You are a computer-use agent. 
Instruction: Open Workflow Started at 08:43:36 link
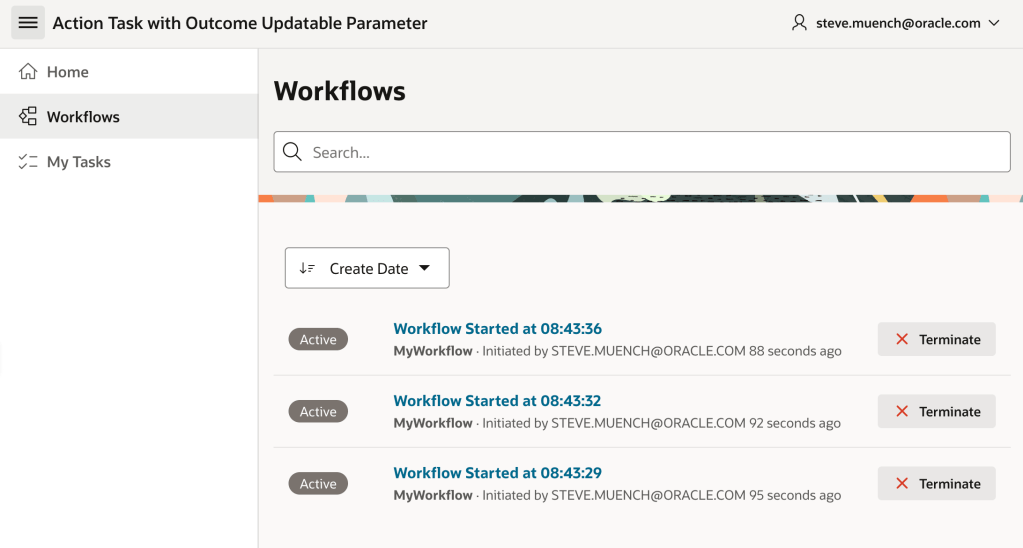pos(497,329)
